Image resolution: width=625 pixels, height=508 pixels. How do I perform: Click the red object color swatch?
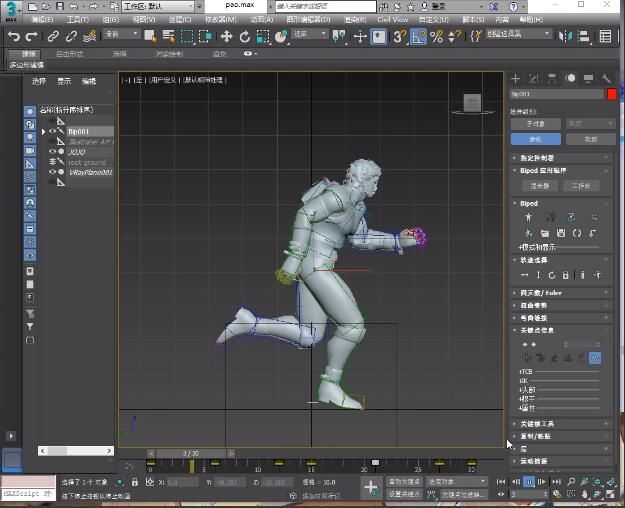pyautogui.click(x=611, y=94)
